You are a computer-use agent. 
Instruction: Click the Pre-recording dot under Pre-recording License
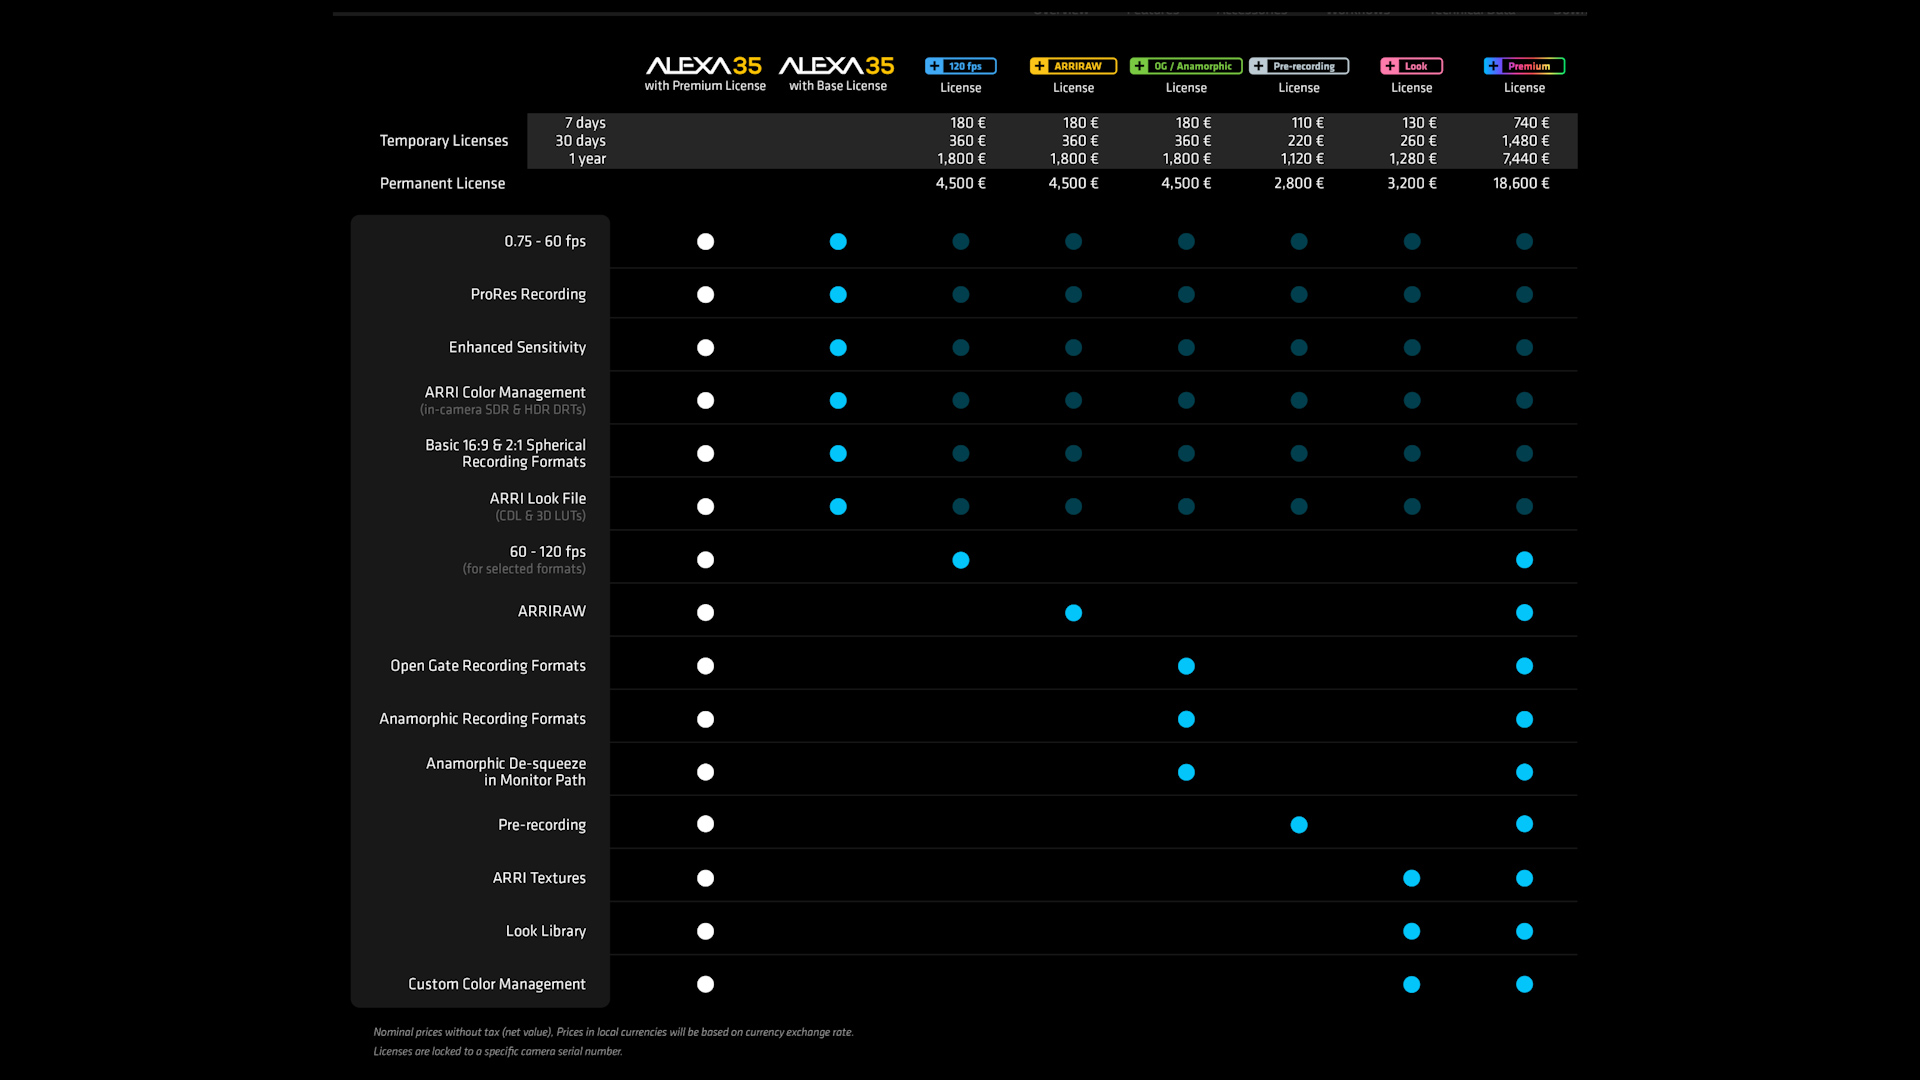[x=1299, y=825]
